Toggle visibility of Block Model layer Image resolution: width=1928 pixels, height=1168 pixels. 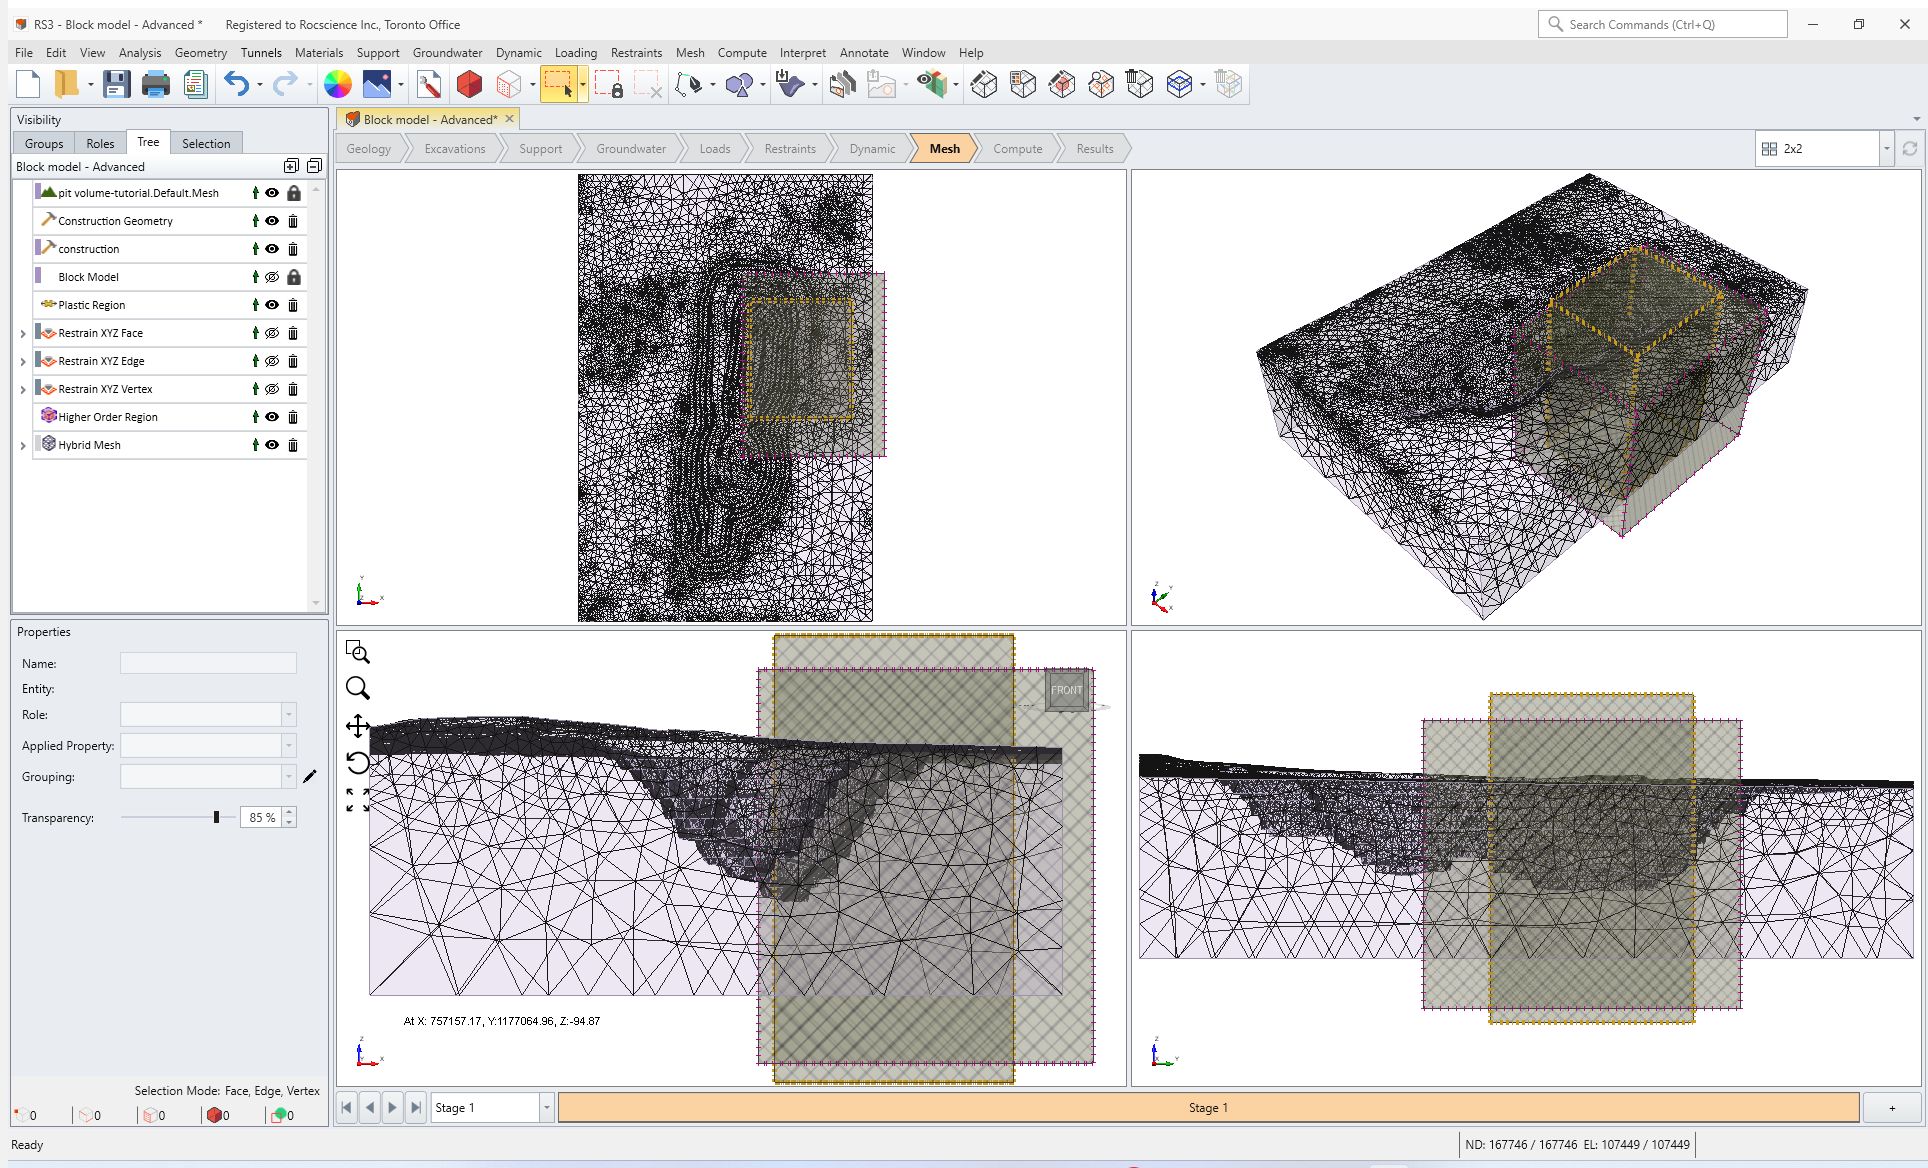pyautogui.click(x=273, y=277)
